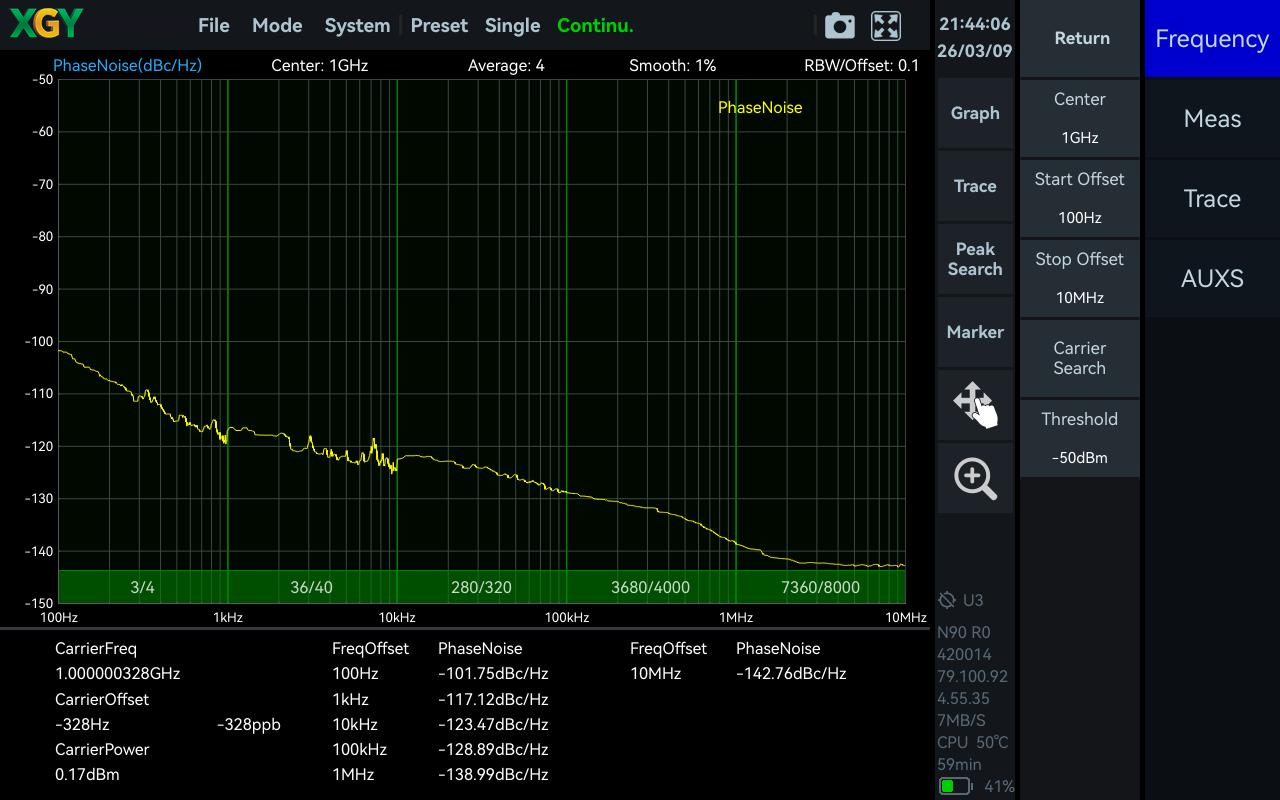Click the -123.47dBc/Hz phase noise value
Screen dimensions: 1280x800
point(493,724)
